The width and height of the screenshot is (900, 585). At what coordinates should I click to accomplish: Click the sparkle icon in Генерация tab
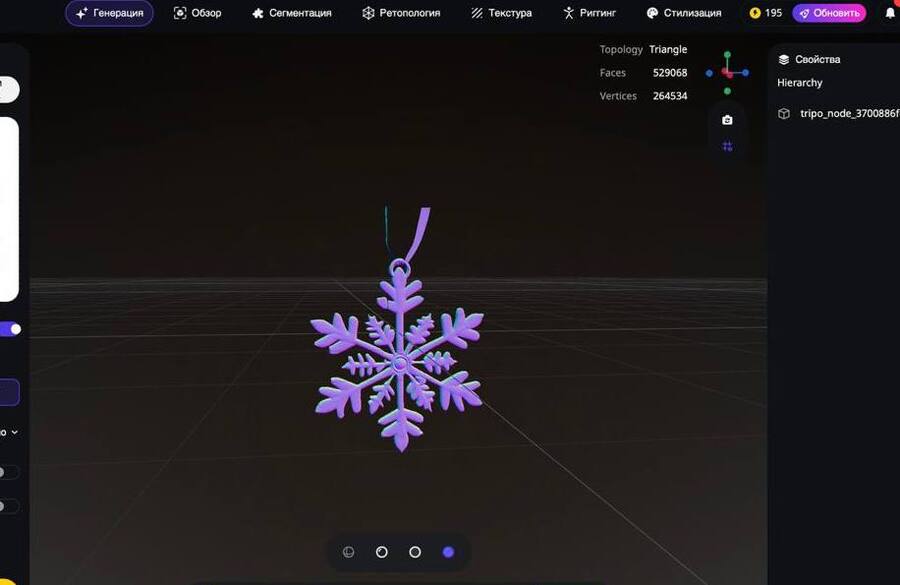82,13
